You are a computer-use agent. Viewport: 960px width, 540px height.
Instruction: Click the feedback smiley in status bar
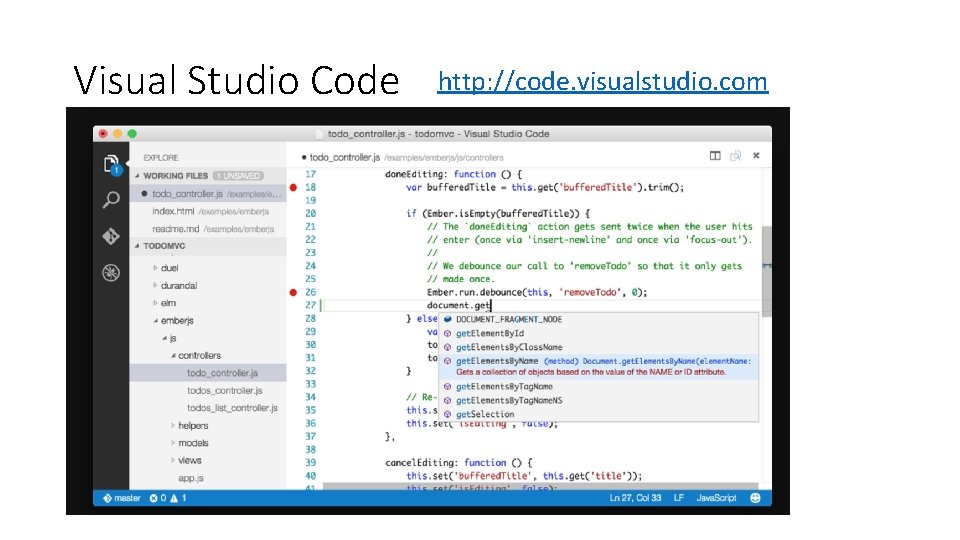tap(755, 498)
